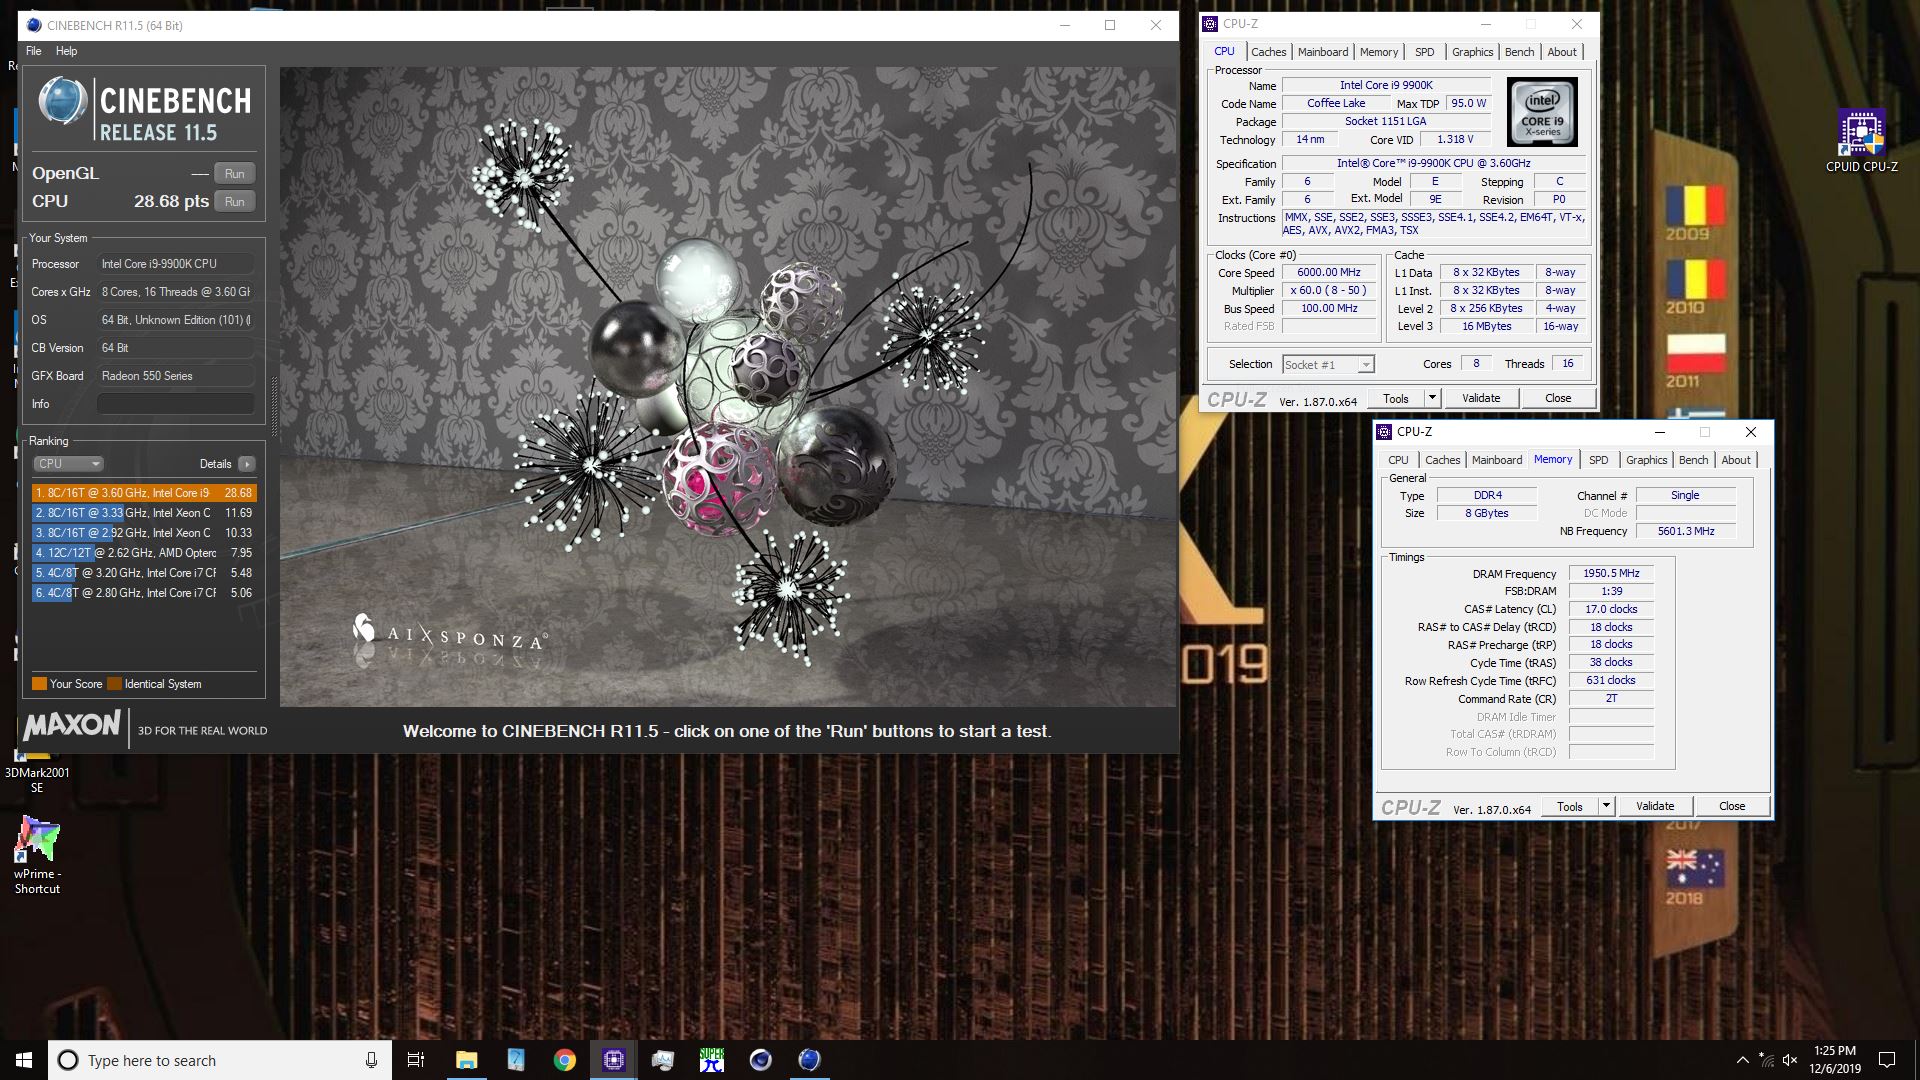Click Tools button in CPU-Z Memory window
Image resolution: width=1920 pixels, height=1080 pixels.
(x=1570, y=806)
